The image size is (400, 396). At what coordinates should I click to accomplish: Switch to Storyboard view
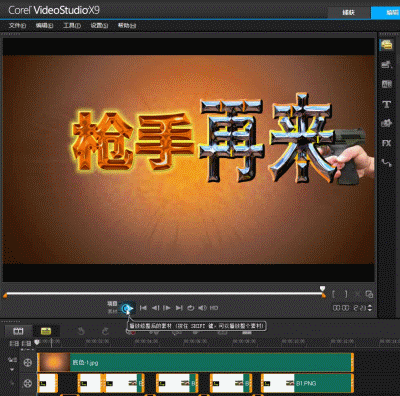coord(18,331)
